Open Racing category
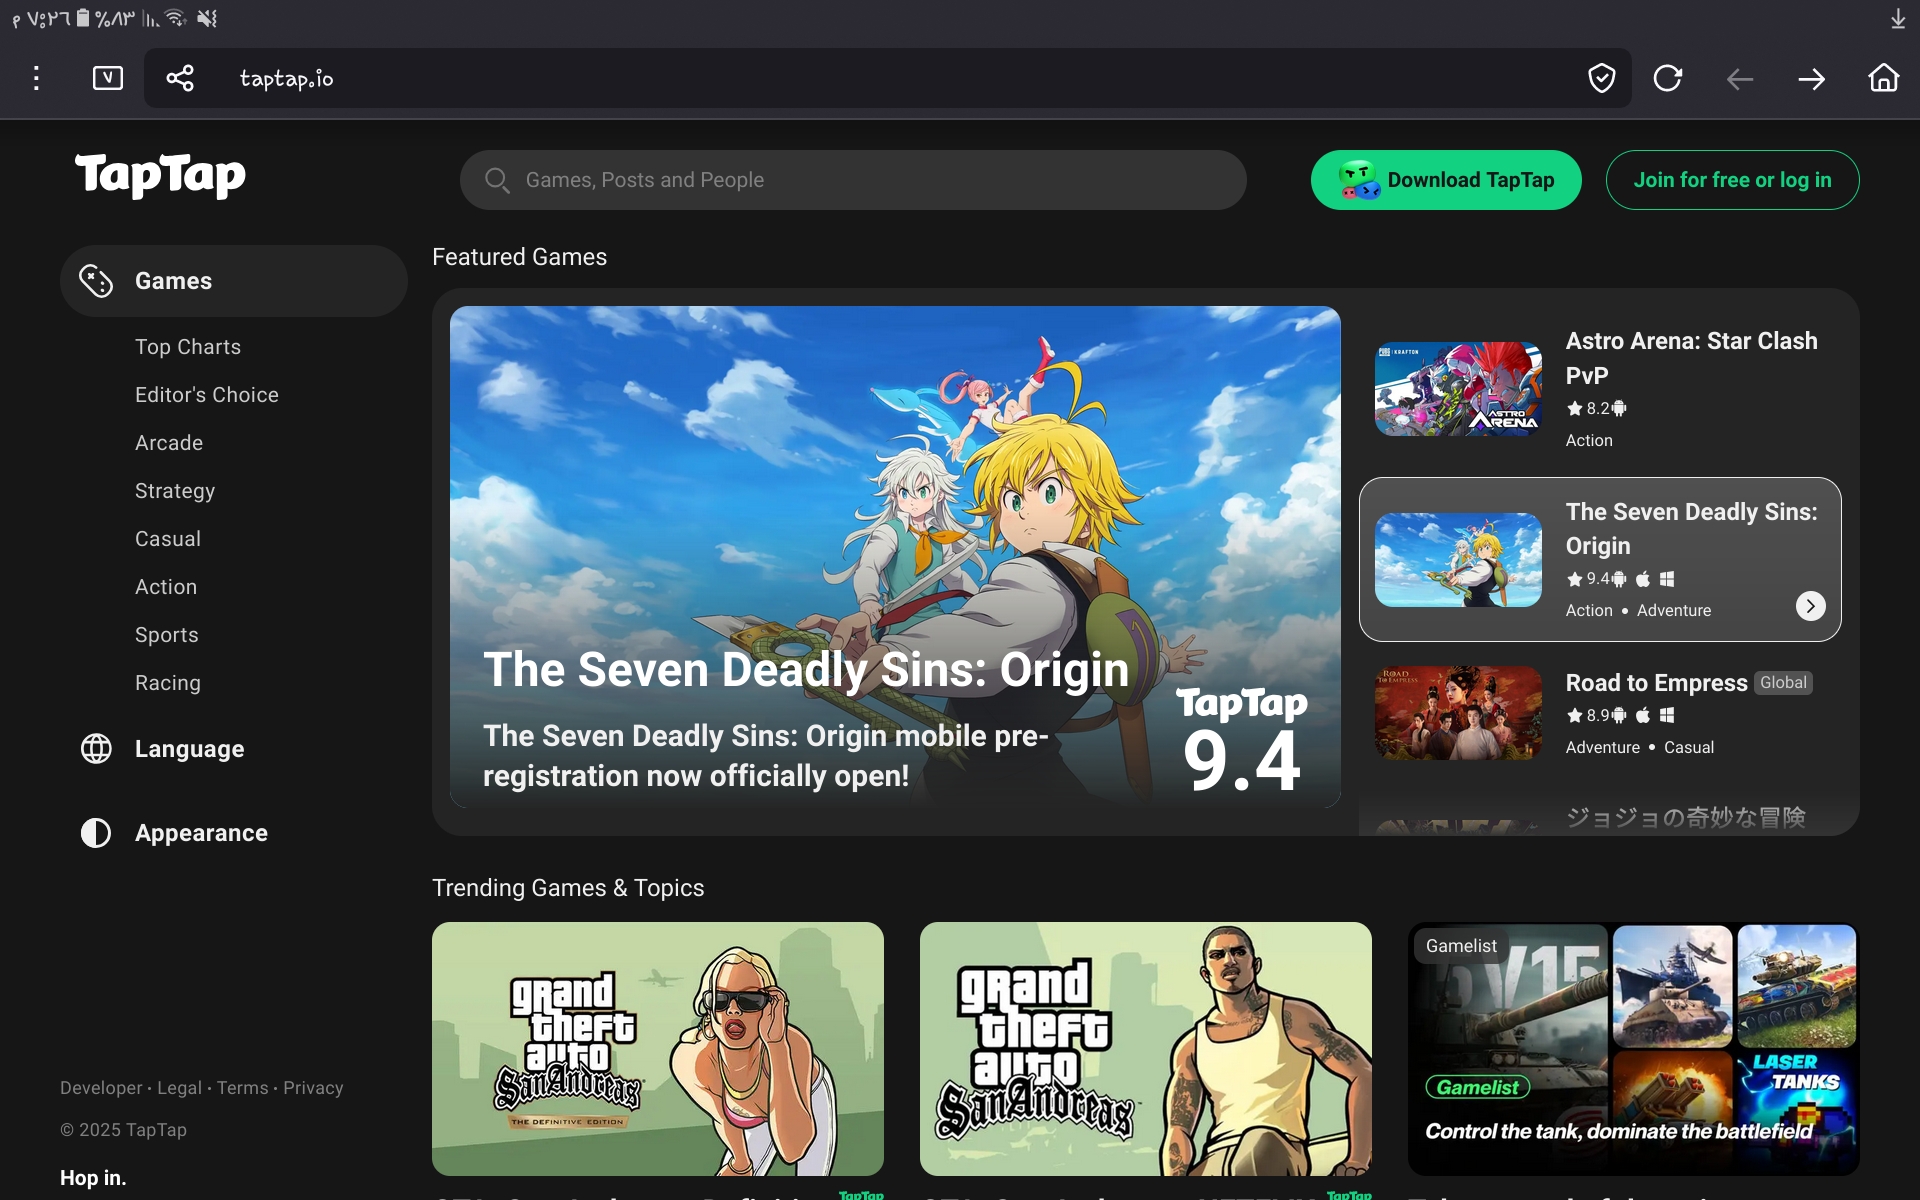This screenshot has width=1920, height=1200. [x=168, y=683]
